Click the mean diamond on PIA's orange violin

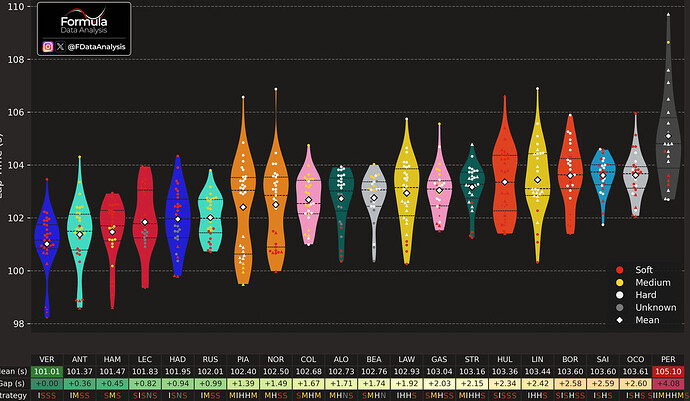(243, 207)
